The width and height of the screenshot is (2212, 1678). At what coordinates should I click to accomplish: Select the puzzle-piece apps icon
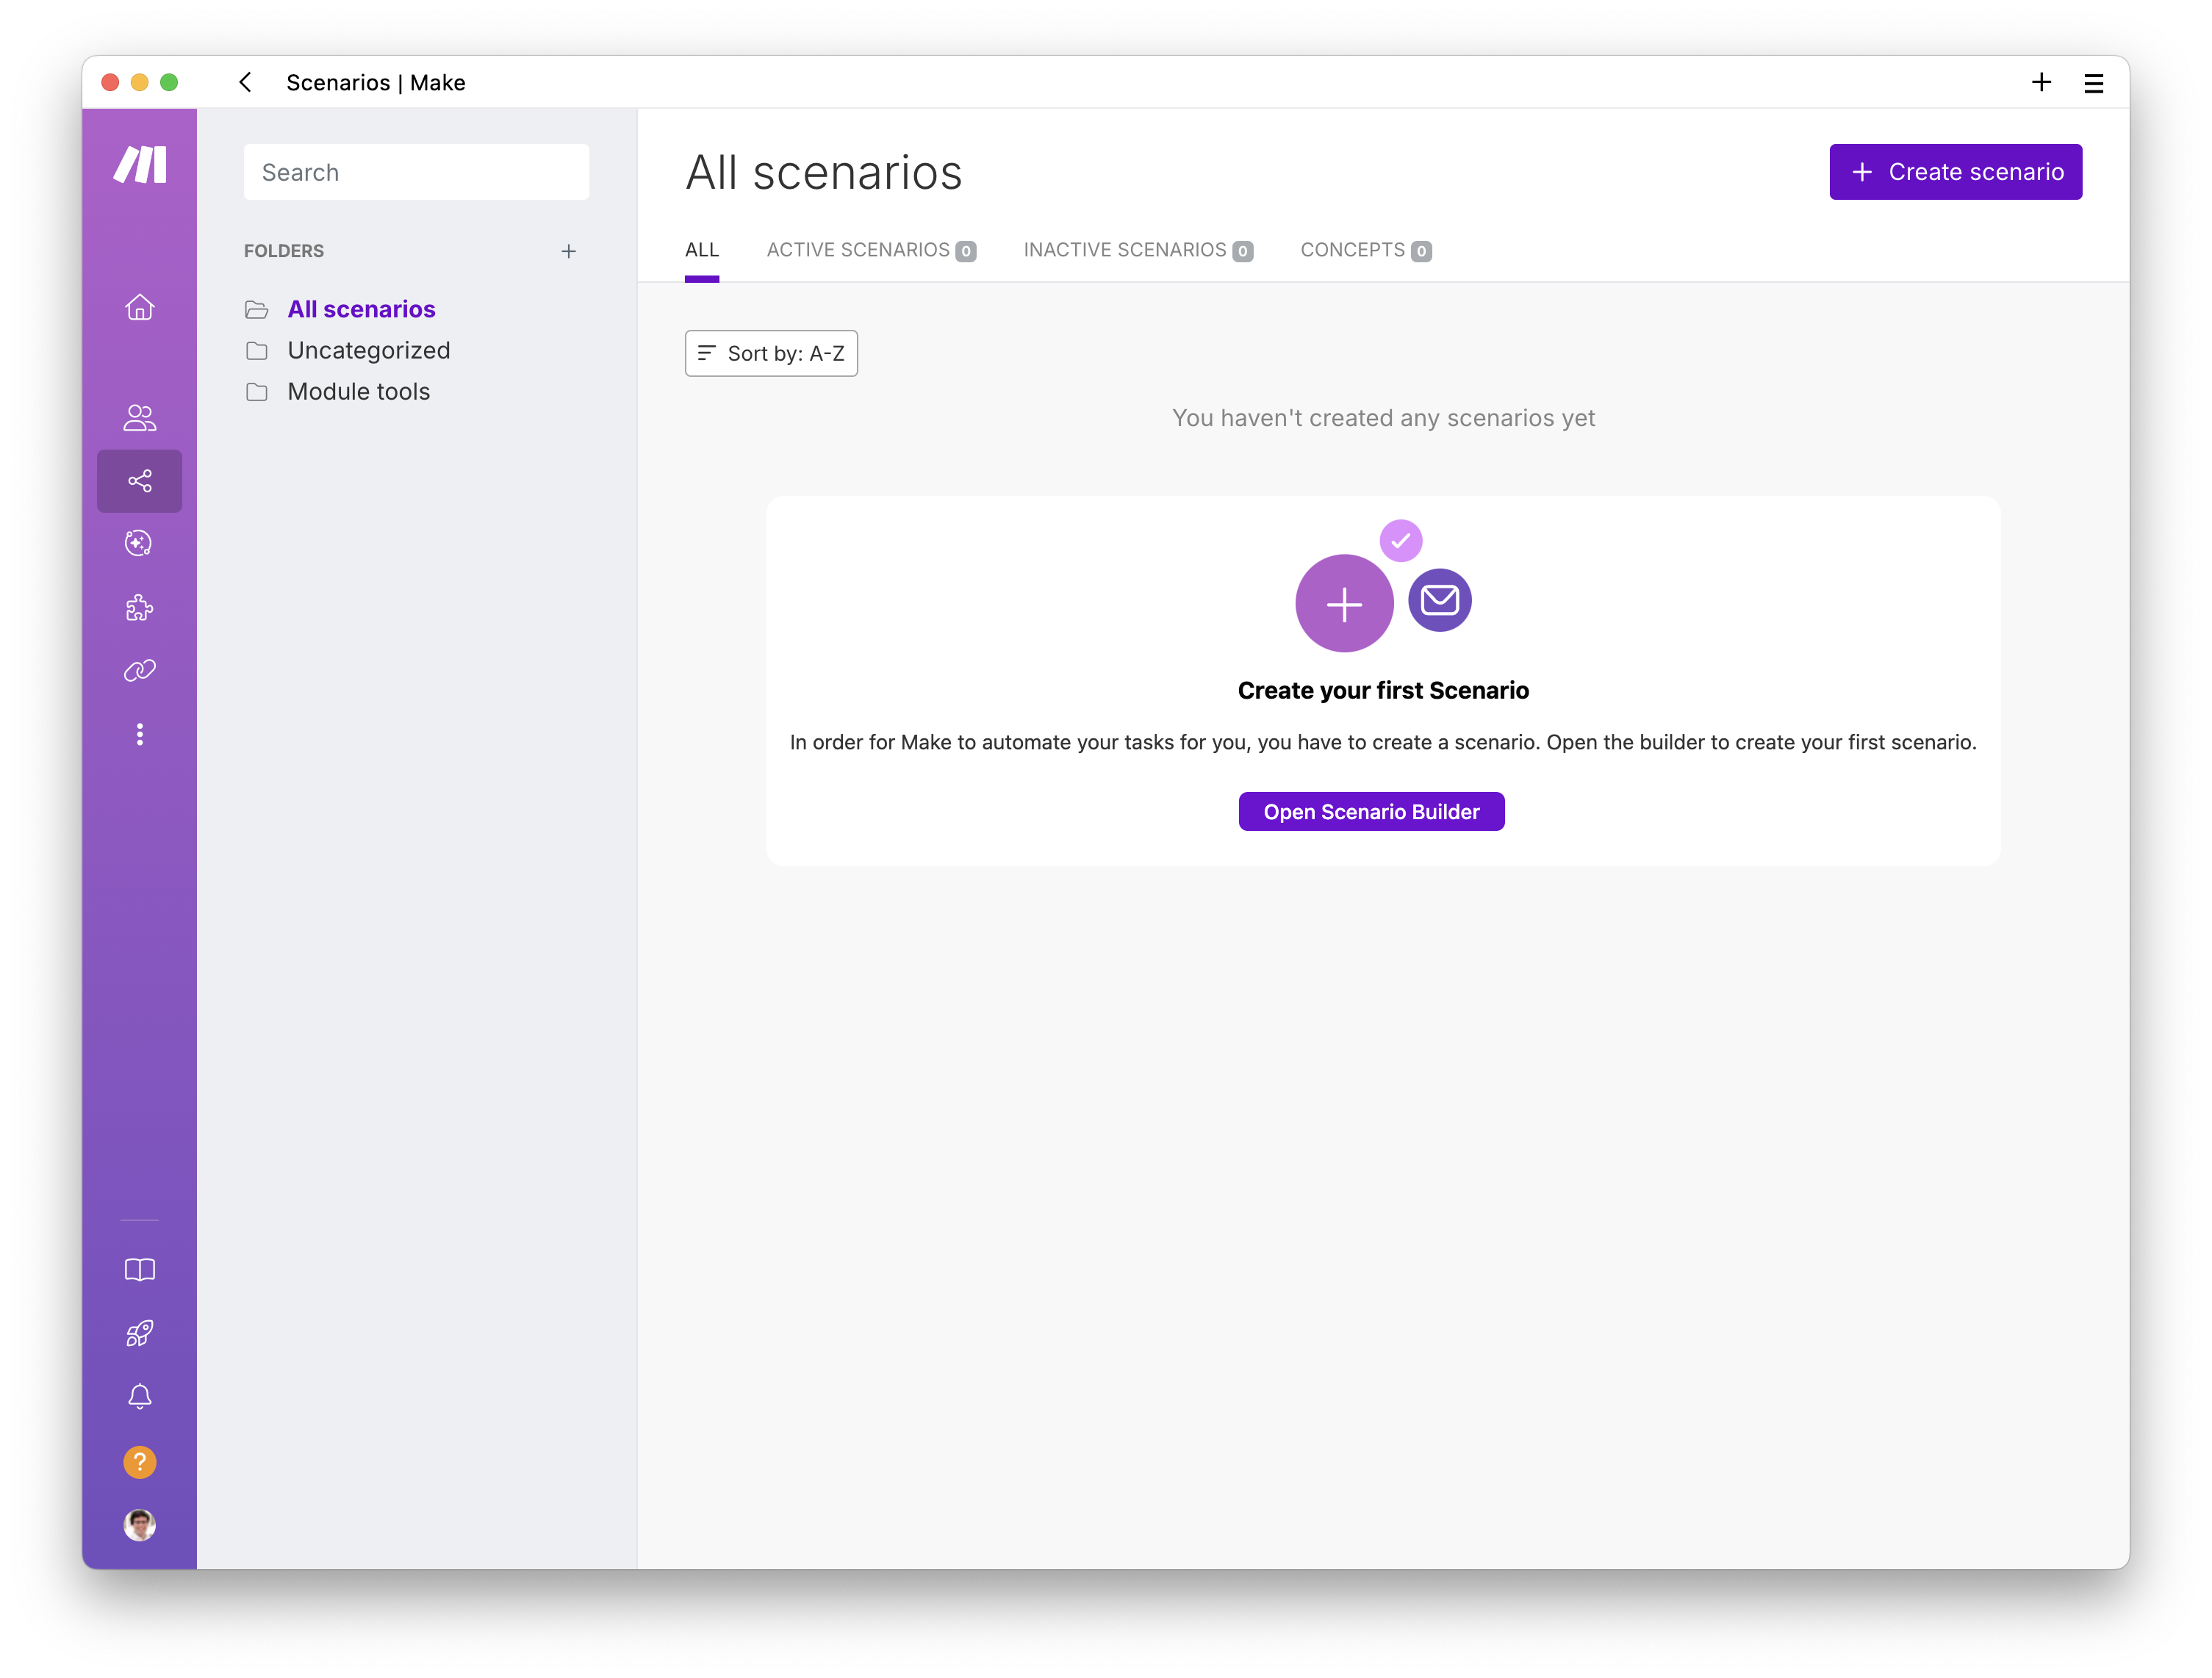pos(139,608)
